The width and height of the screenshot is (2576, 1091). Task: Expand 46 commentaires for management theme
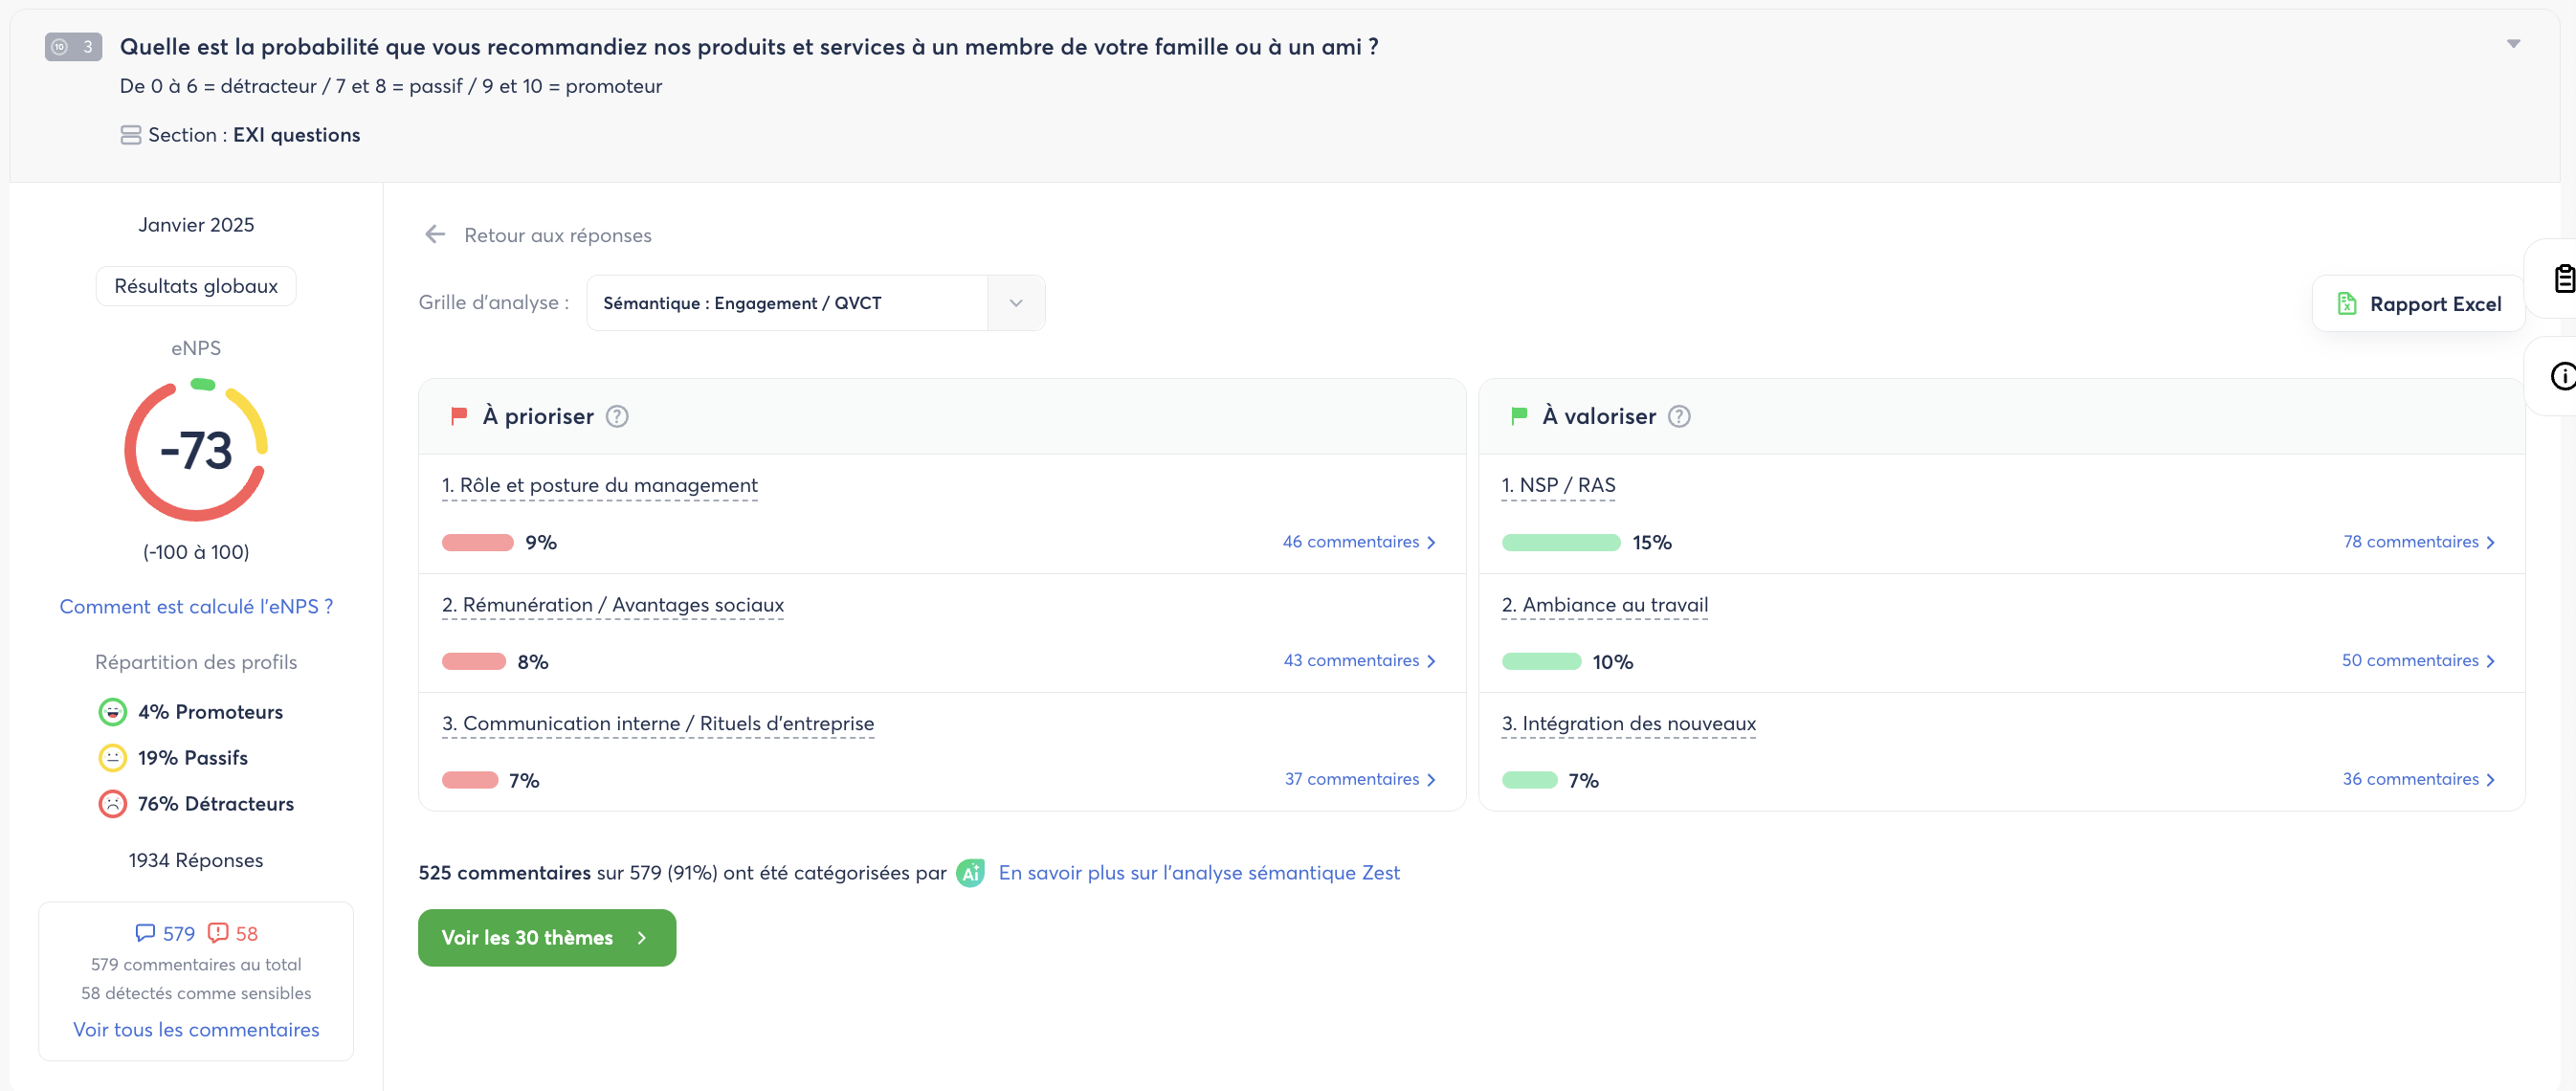[x=1358, y=541]
